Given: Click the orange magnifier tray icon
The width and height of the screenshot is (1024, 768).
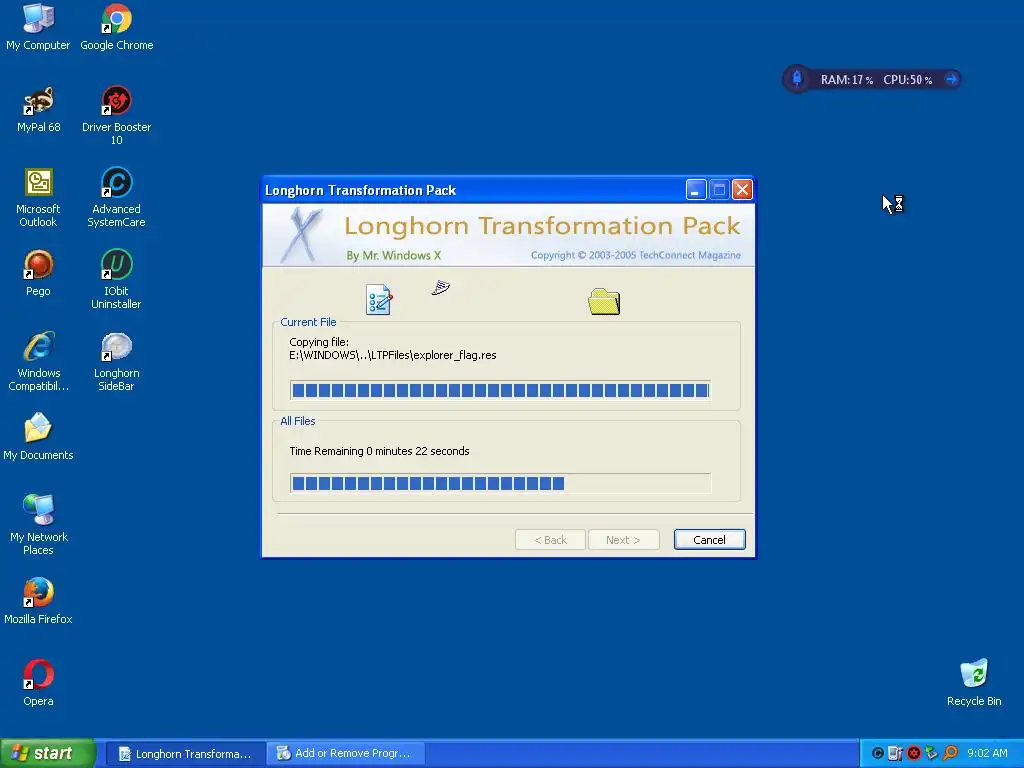Looking at the screenshot, I should tap(951, 753).
